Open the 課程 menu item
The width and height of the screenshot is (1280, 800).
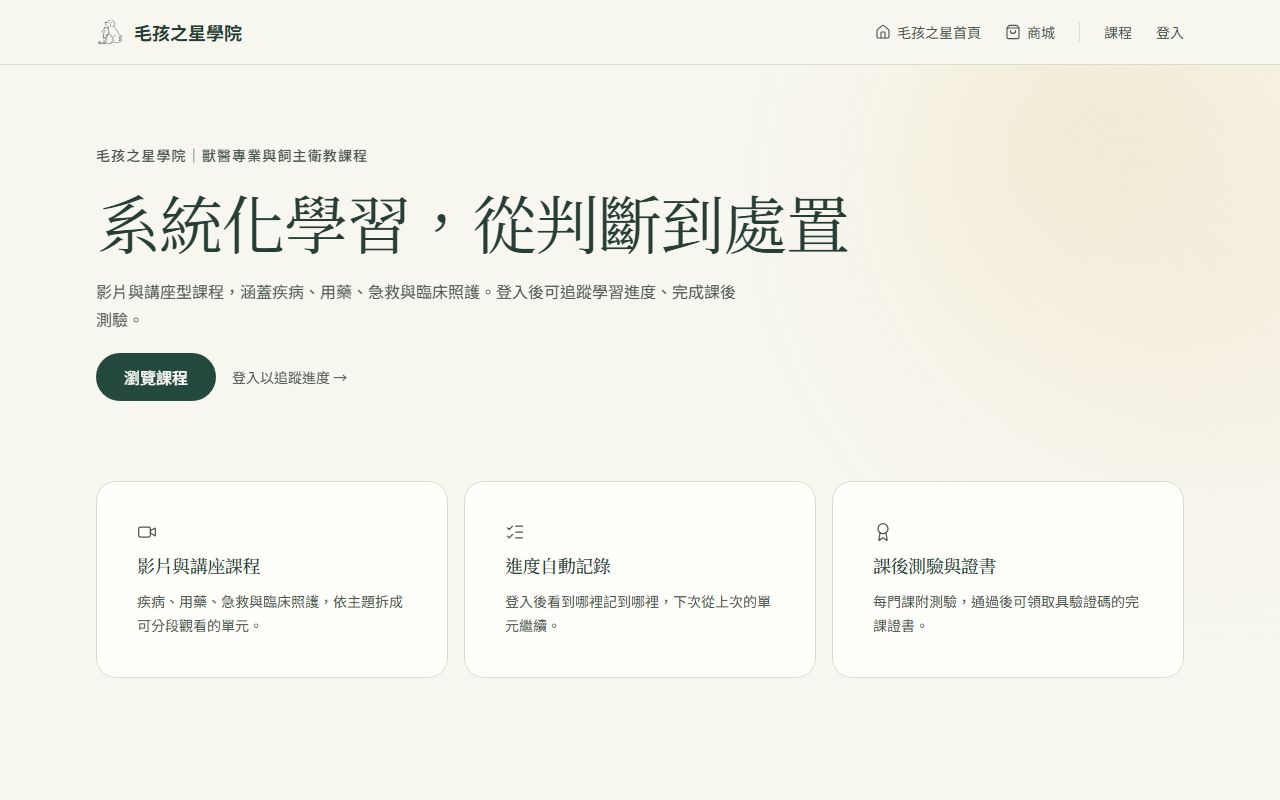1118,33
